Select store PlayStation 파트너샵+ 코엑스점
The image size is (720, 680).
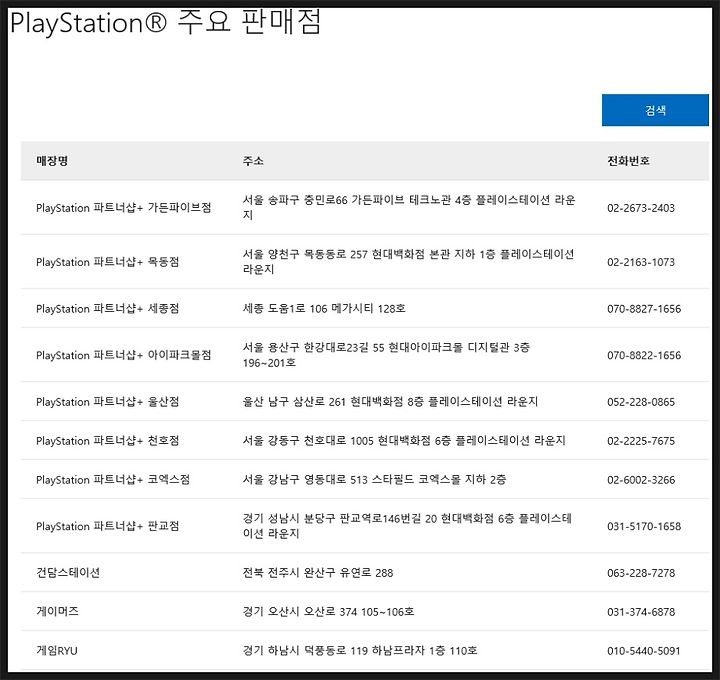pos(113,479)
